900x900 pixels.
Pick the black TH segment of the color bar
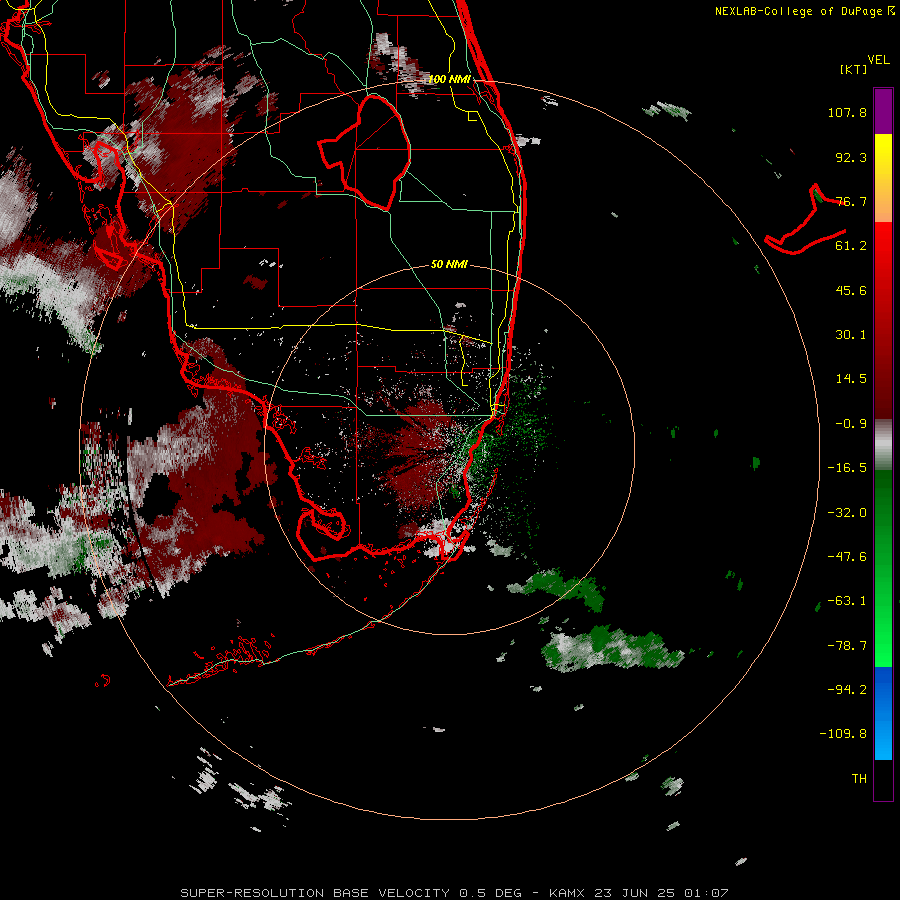(x=883, y=779)
